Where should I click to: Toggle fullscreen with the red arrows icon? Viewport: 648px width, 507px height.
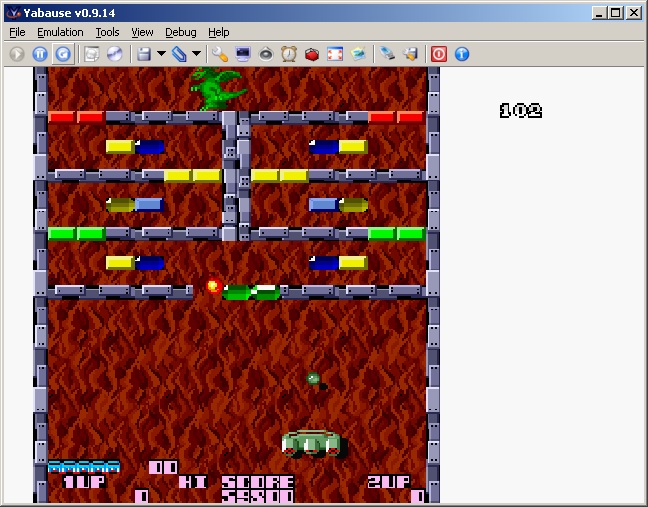(x=335, y=54)
